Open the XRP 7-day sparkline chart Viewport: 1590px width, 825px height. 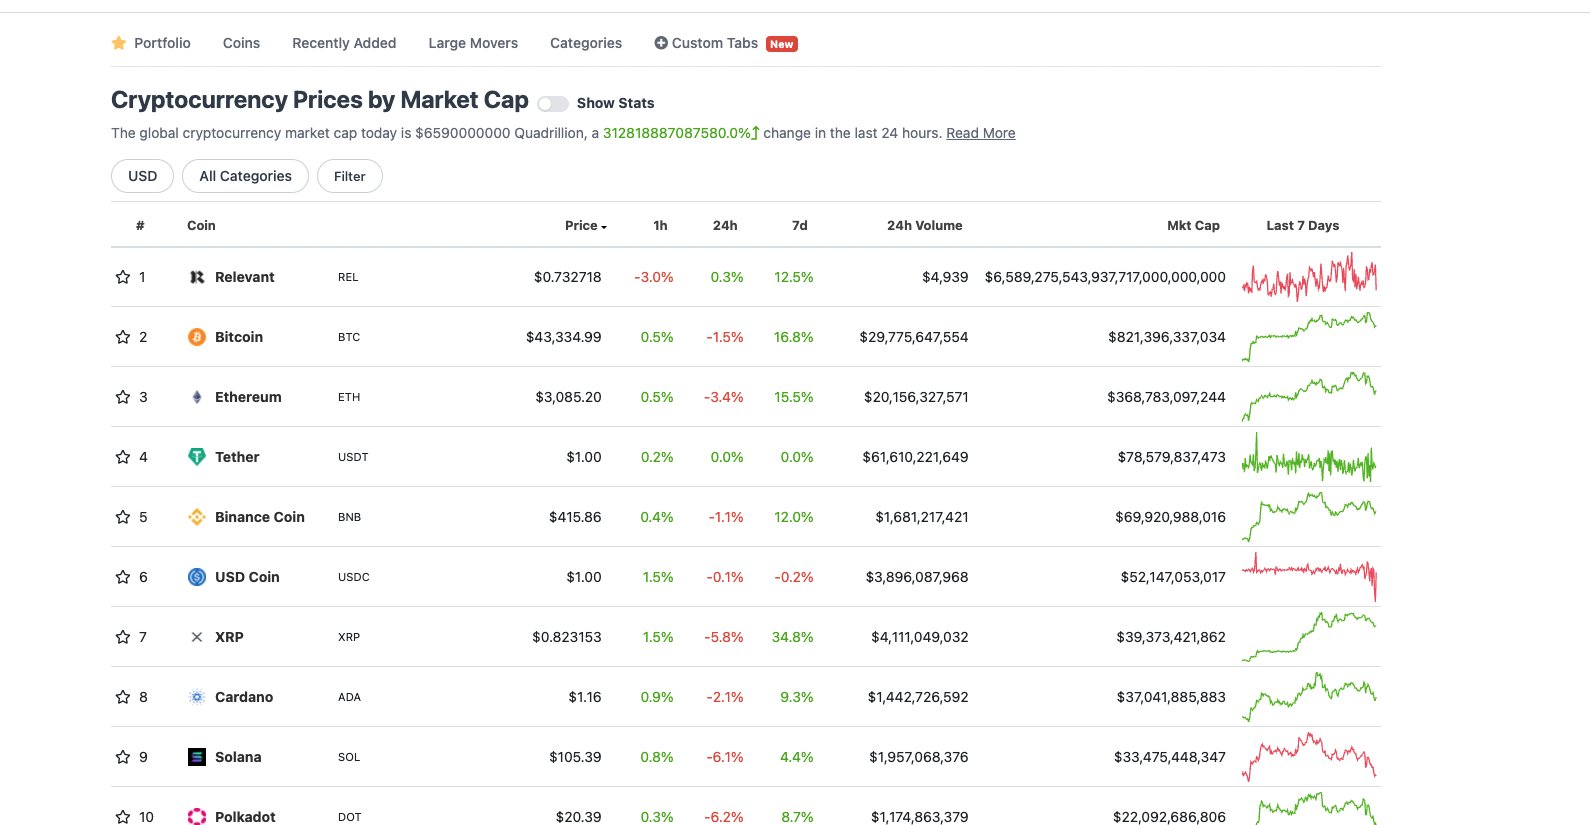coord(1309,637)
